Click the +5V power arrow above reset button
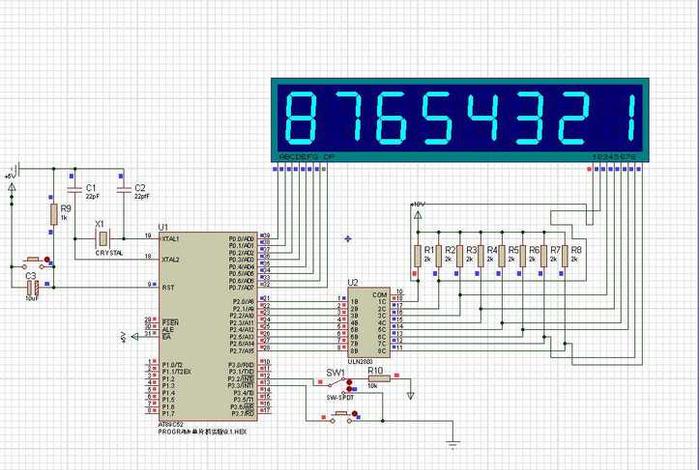 pos(12,187)
